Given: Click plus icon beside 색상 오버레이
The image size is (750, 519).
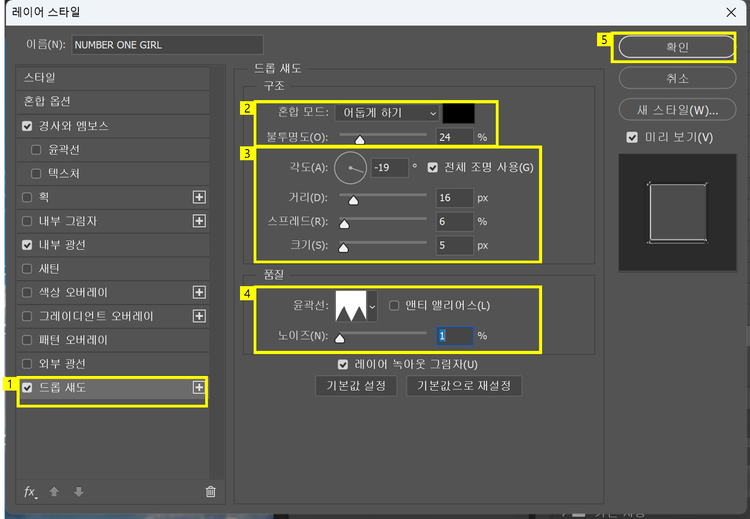Looking at the screenshot, I should coord(199,292).
